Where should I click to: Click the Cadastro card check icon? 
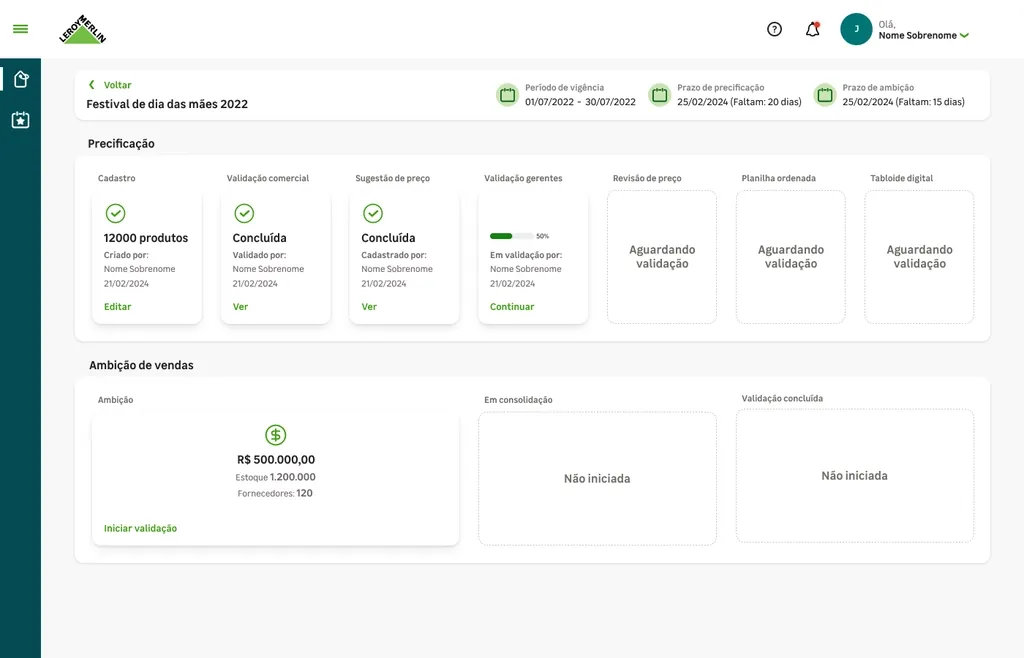pos(116,213)
